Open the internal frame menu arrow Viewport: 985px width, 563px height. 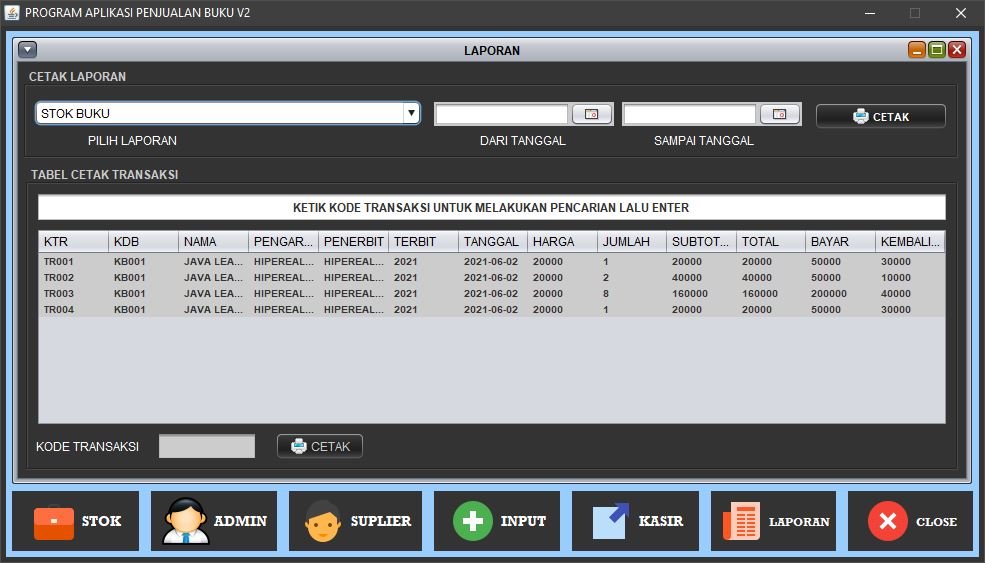point(27,50)
